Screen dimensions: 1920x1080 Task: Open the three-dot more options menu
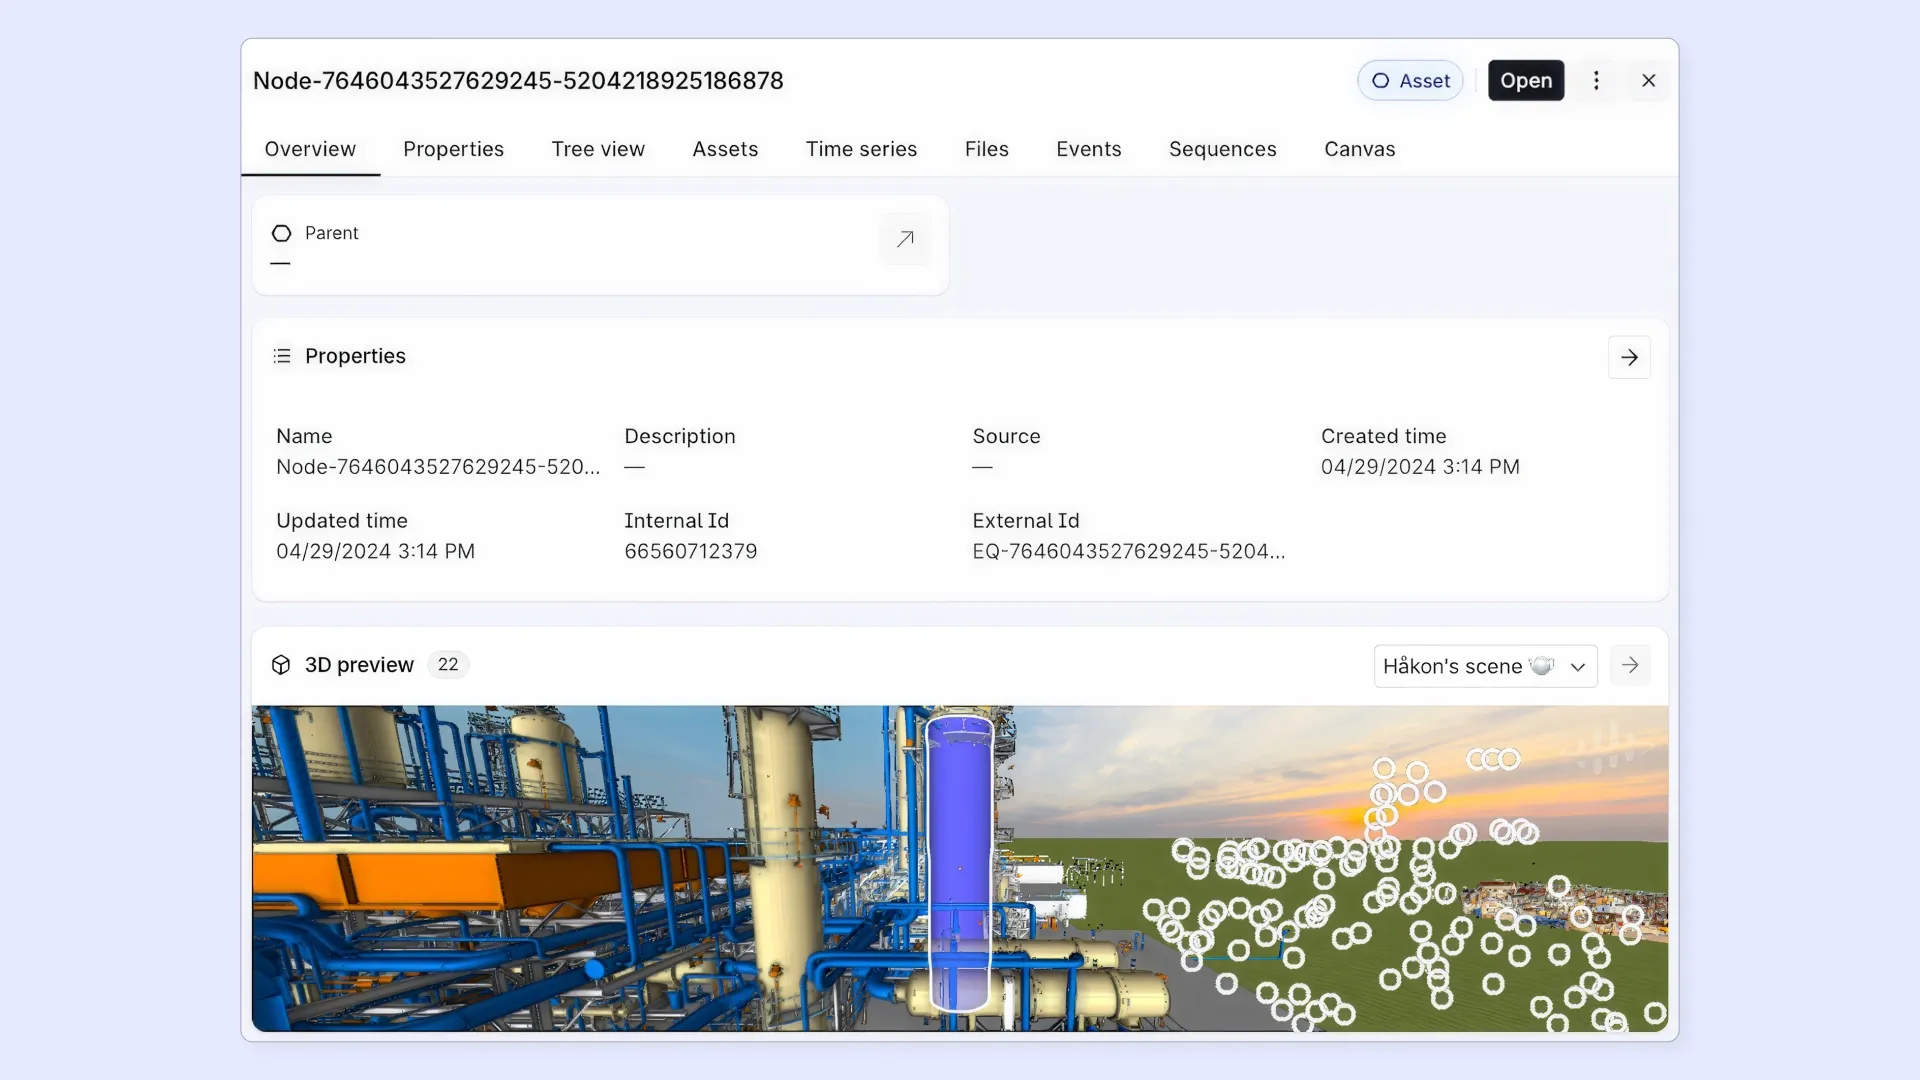[x=1596, y=81]
